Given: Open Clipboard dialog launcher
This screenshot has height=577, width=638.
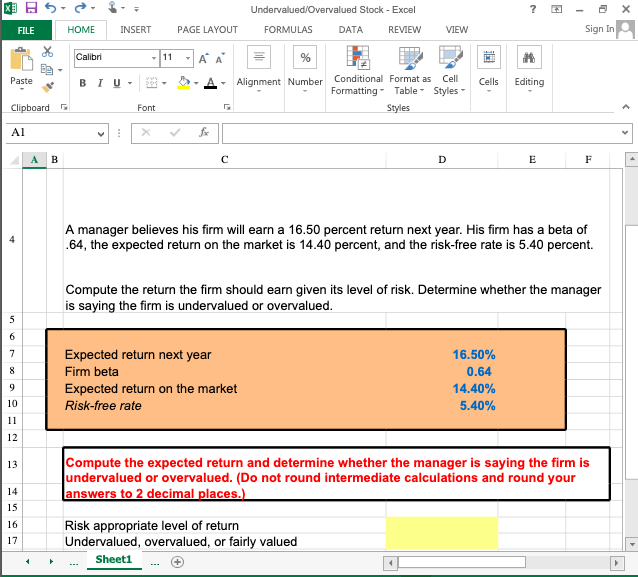Looking at the screenshot, I should point(64,107).
